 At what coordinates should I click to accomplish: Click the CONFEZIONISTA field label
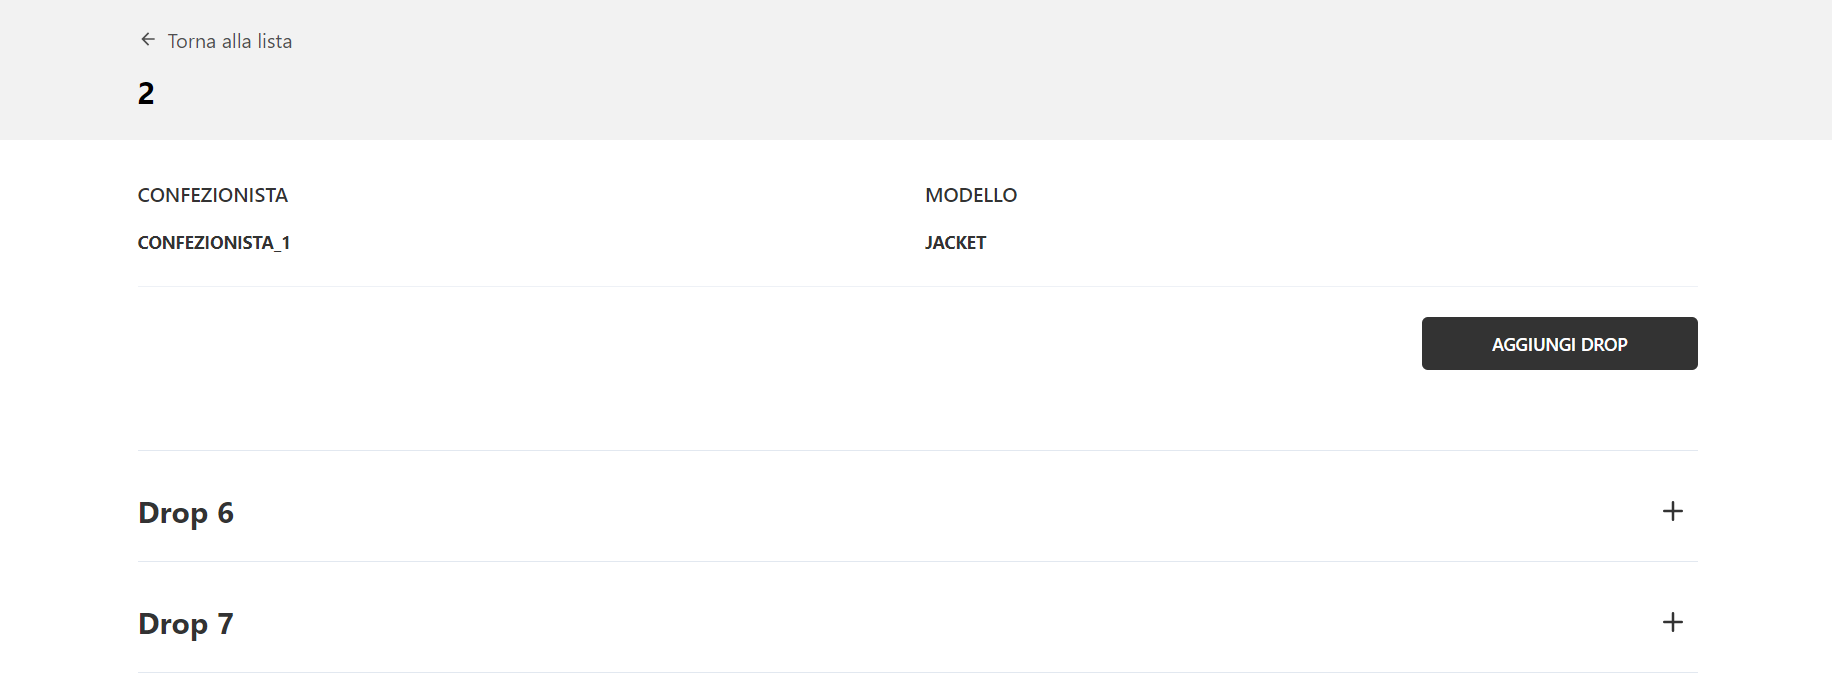coord(213,195)
